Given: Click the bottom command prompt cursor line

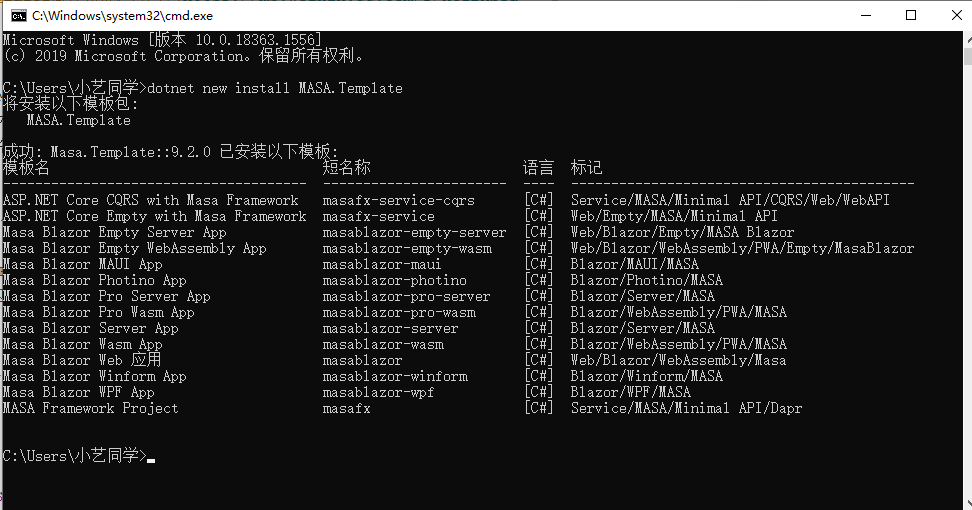Looking at the screenshot, I should pyautogui.click(x=79, y=456).
